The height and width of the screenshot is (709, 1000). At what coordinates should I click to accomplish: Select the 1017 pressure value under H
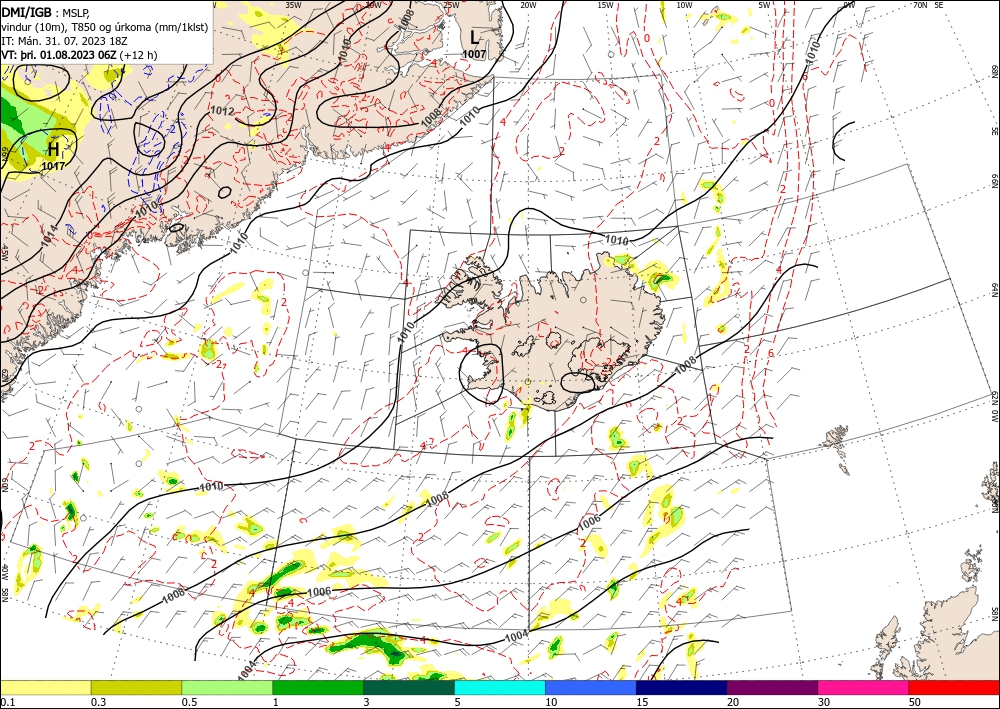(53, 166)
